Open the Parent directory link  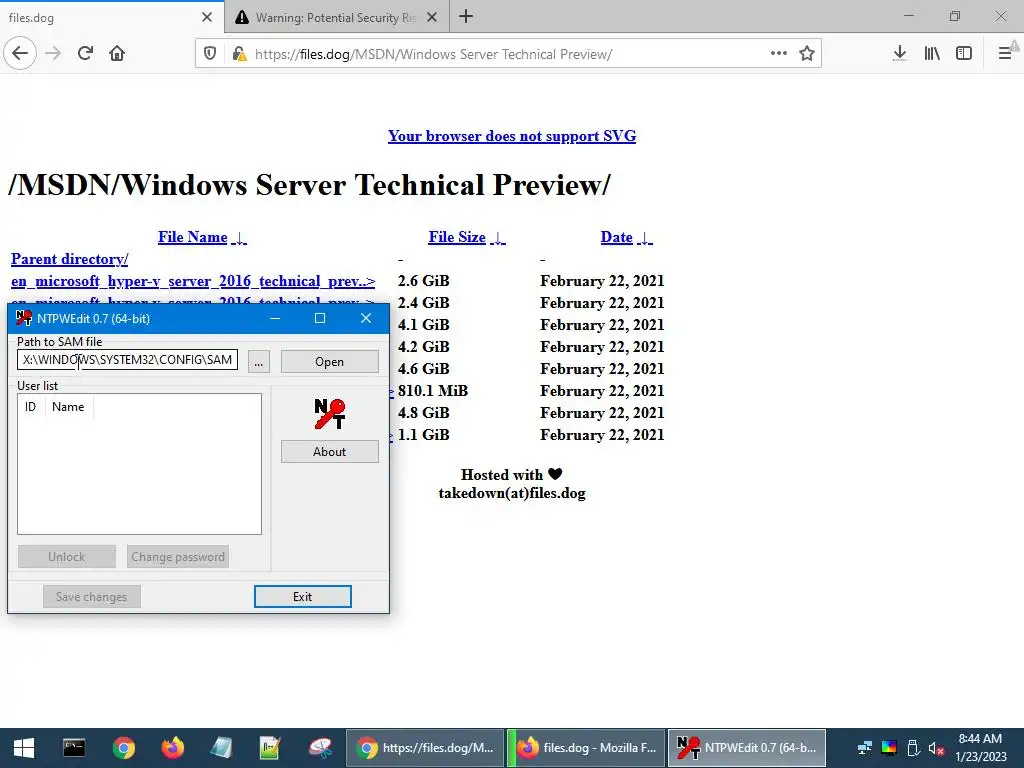(69, 259)
